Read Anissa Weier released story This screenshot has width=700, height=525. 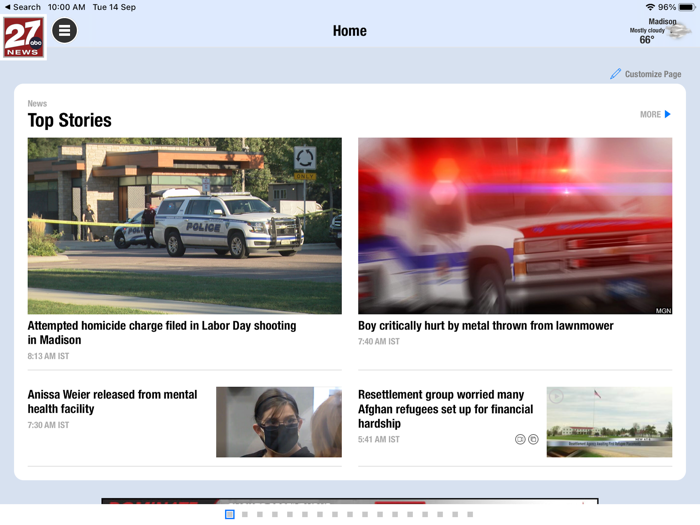[x=112, y=402]
